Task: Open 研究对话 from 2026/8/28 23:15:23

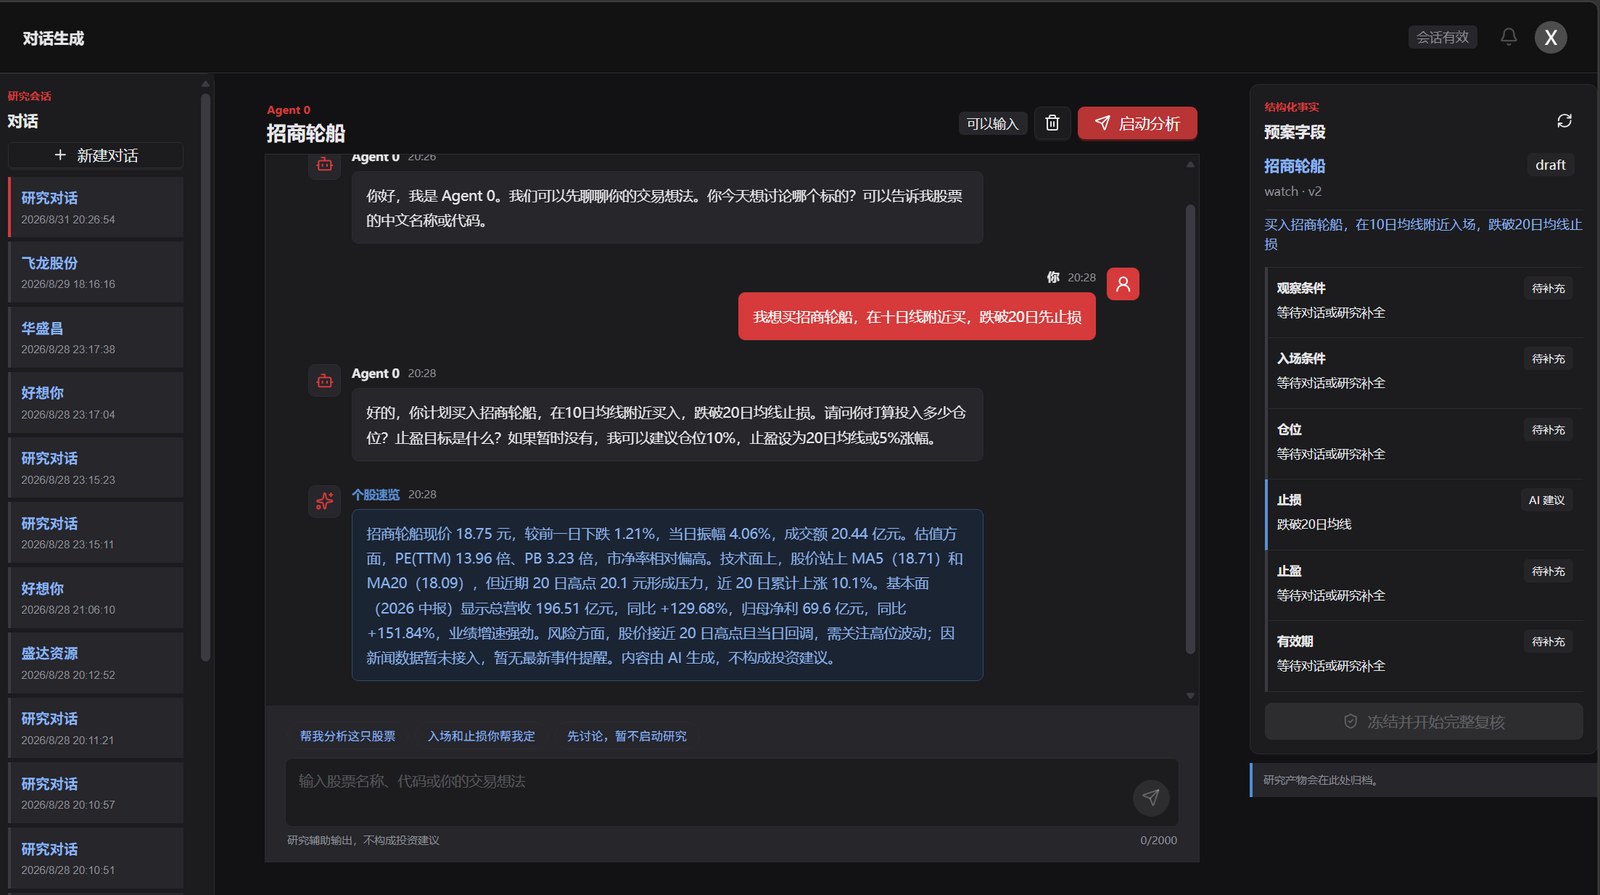Action: pyautogui.click(x=96, y=467)
